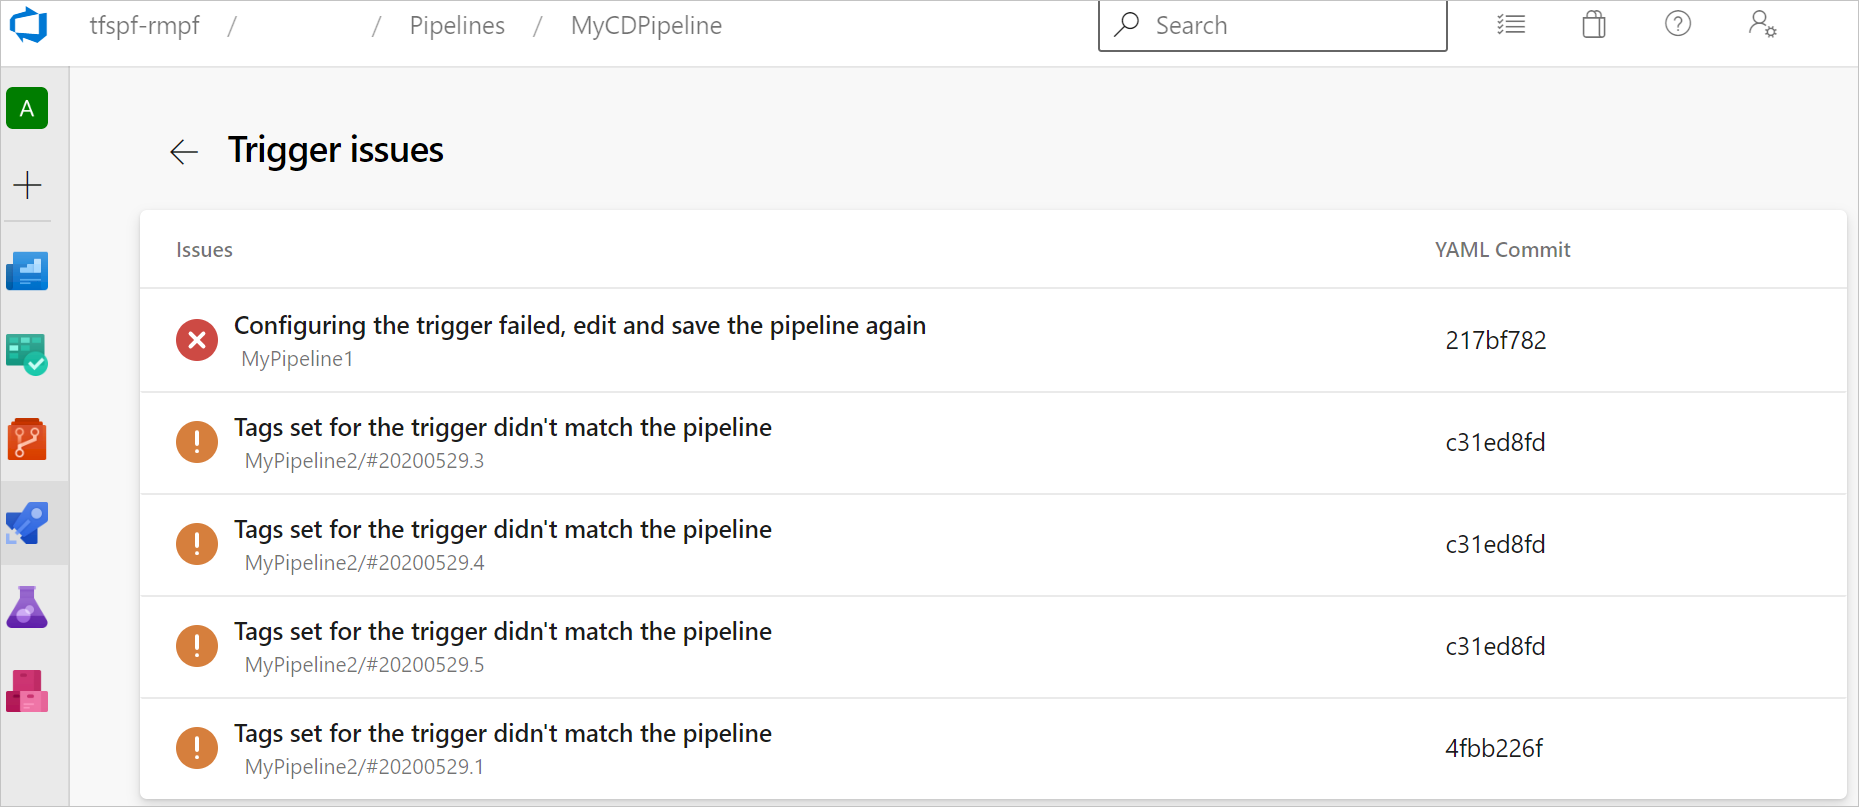
Task: Open the Test Plans flask icon
Action: [27, 607]
